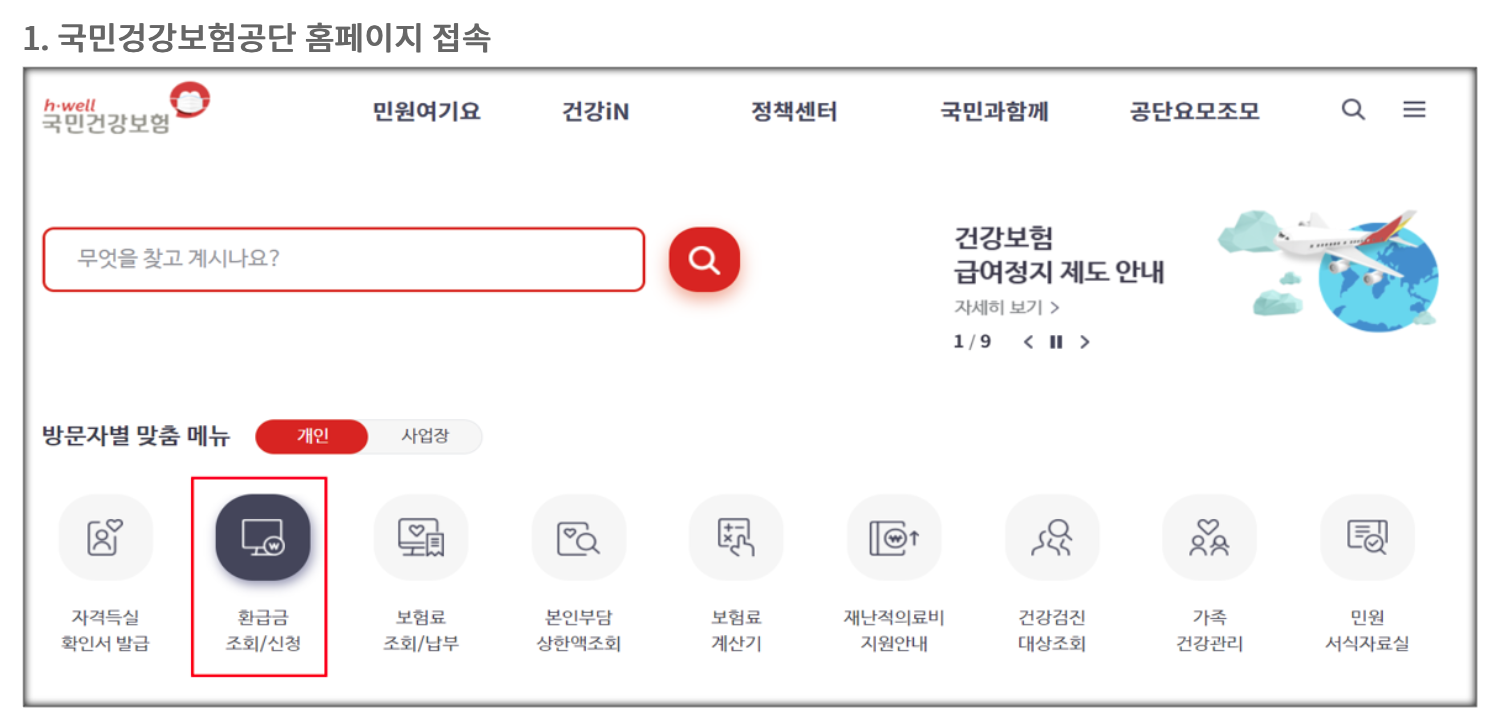
Task: Open 보험료 조회/납부 from the quick menu
Action: (421, 537)
